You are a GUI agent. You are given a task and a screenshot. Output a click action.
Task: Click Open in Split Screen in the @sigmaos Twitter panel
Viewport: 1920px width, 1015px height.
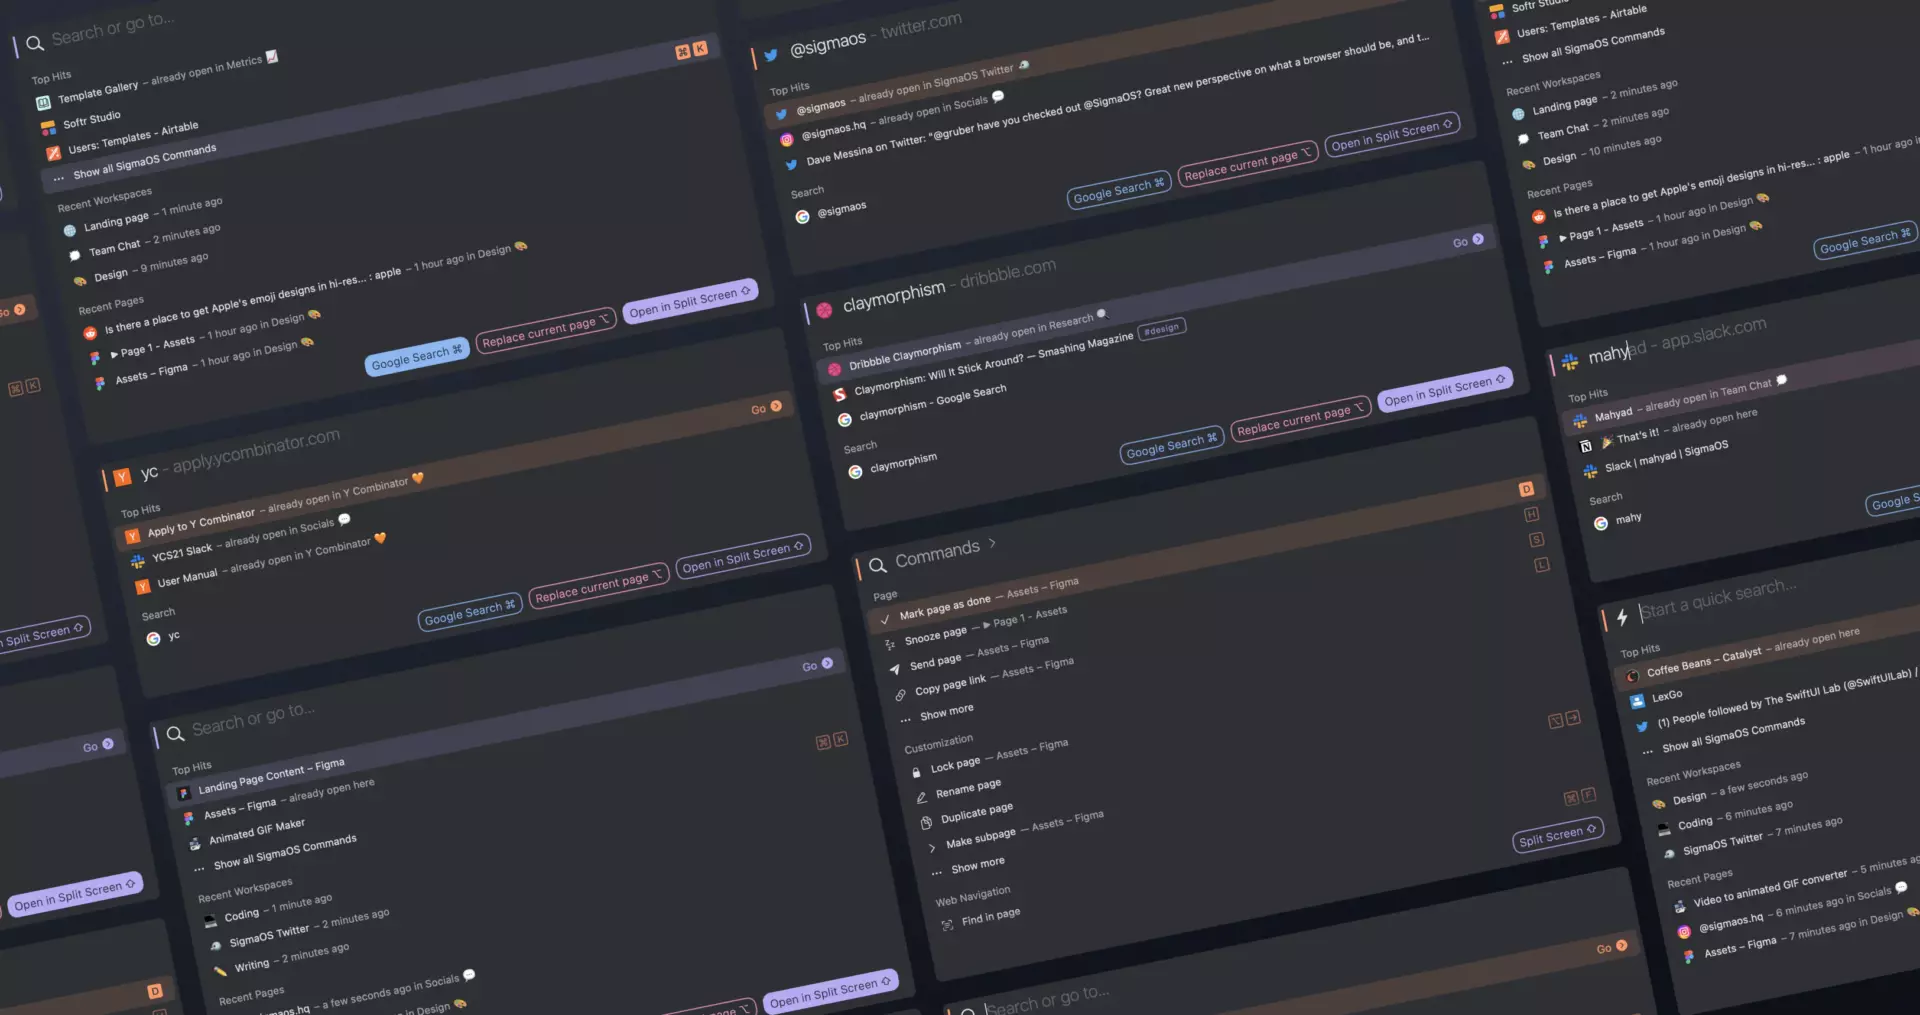pos(1391,137)
